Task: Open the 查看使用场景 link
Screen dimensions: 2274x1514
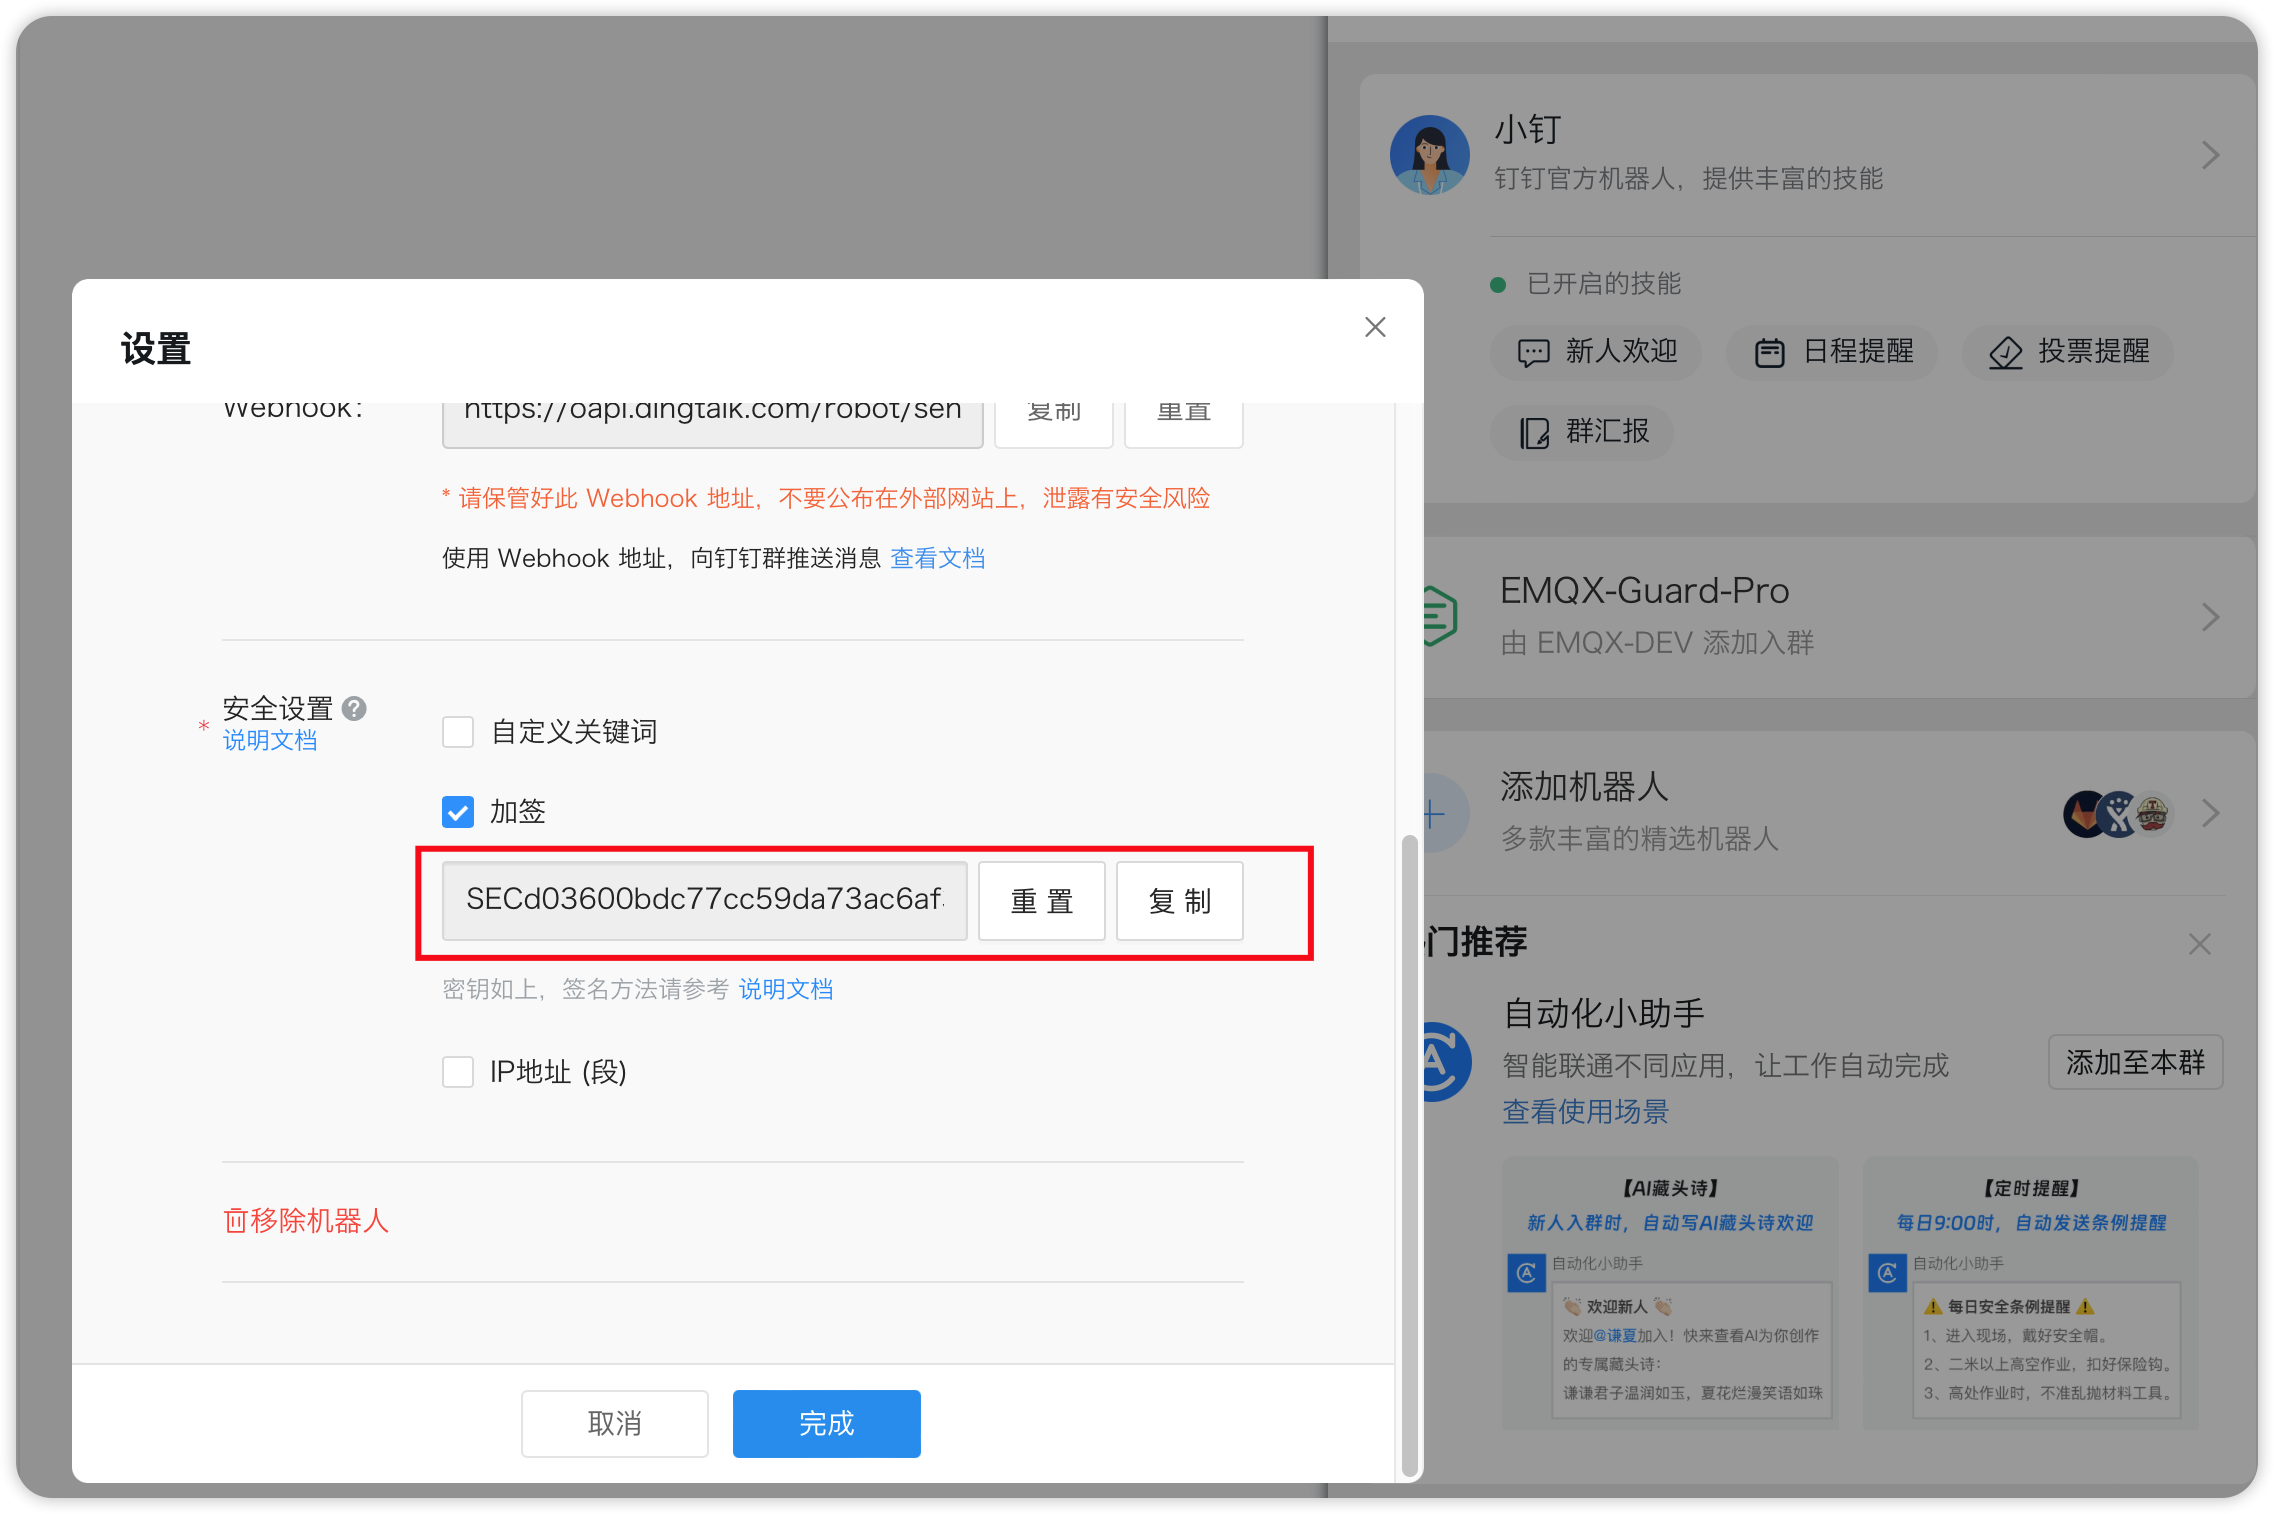Action: 1585,1112
